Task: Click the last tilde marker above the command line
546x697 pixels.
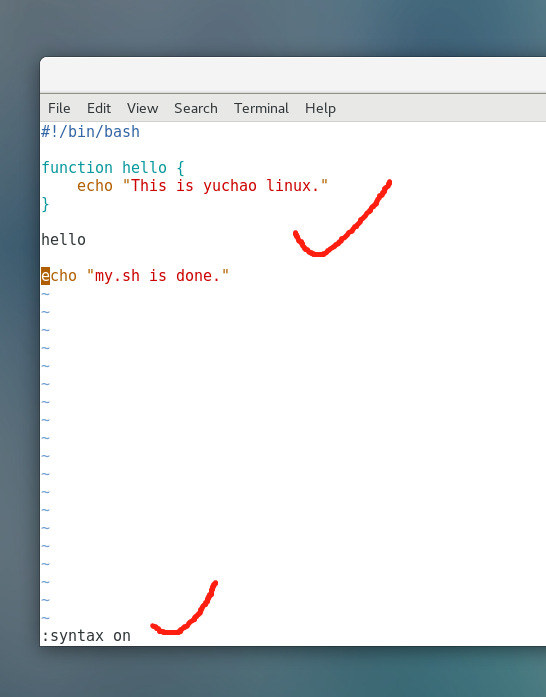Action: coord(45,618)
